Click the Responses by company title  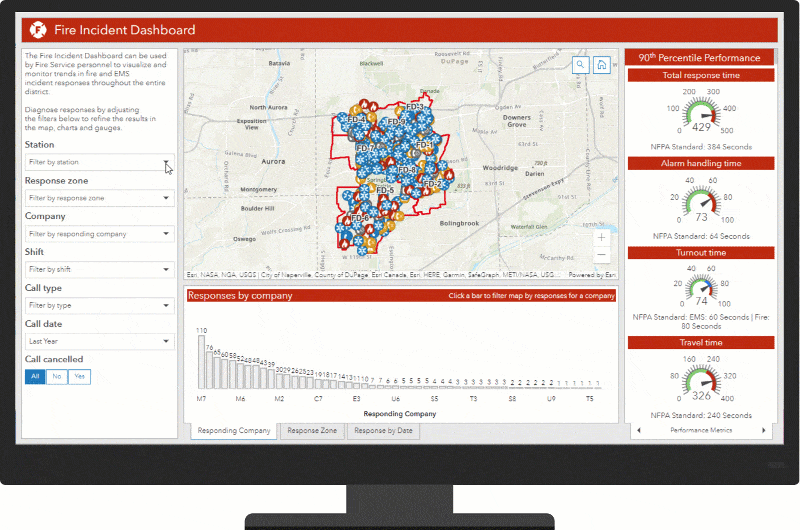240,295
